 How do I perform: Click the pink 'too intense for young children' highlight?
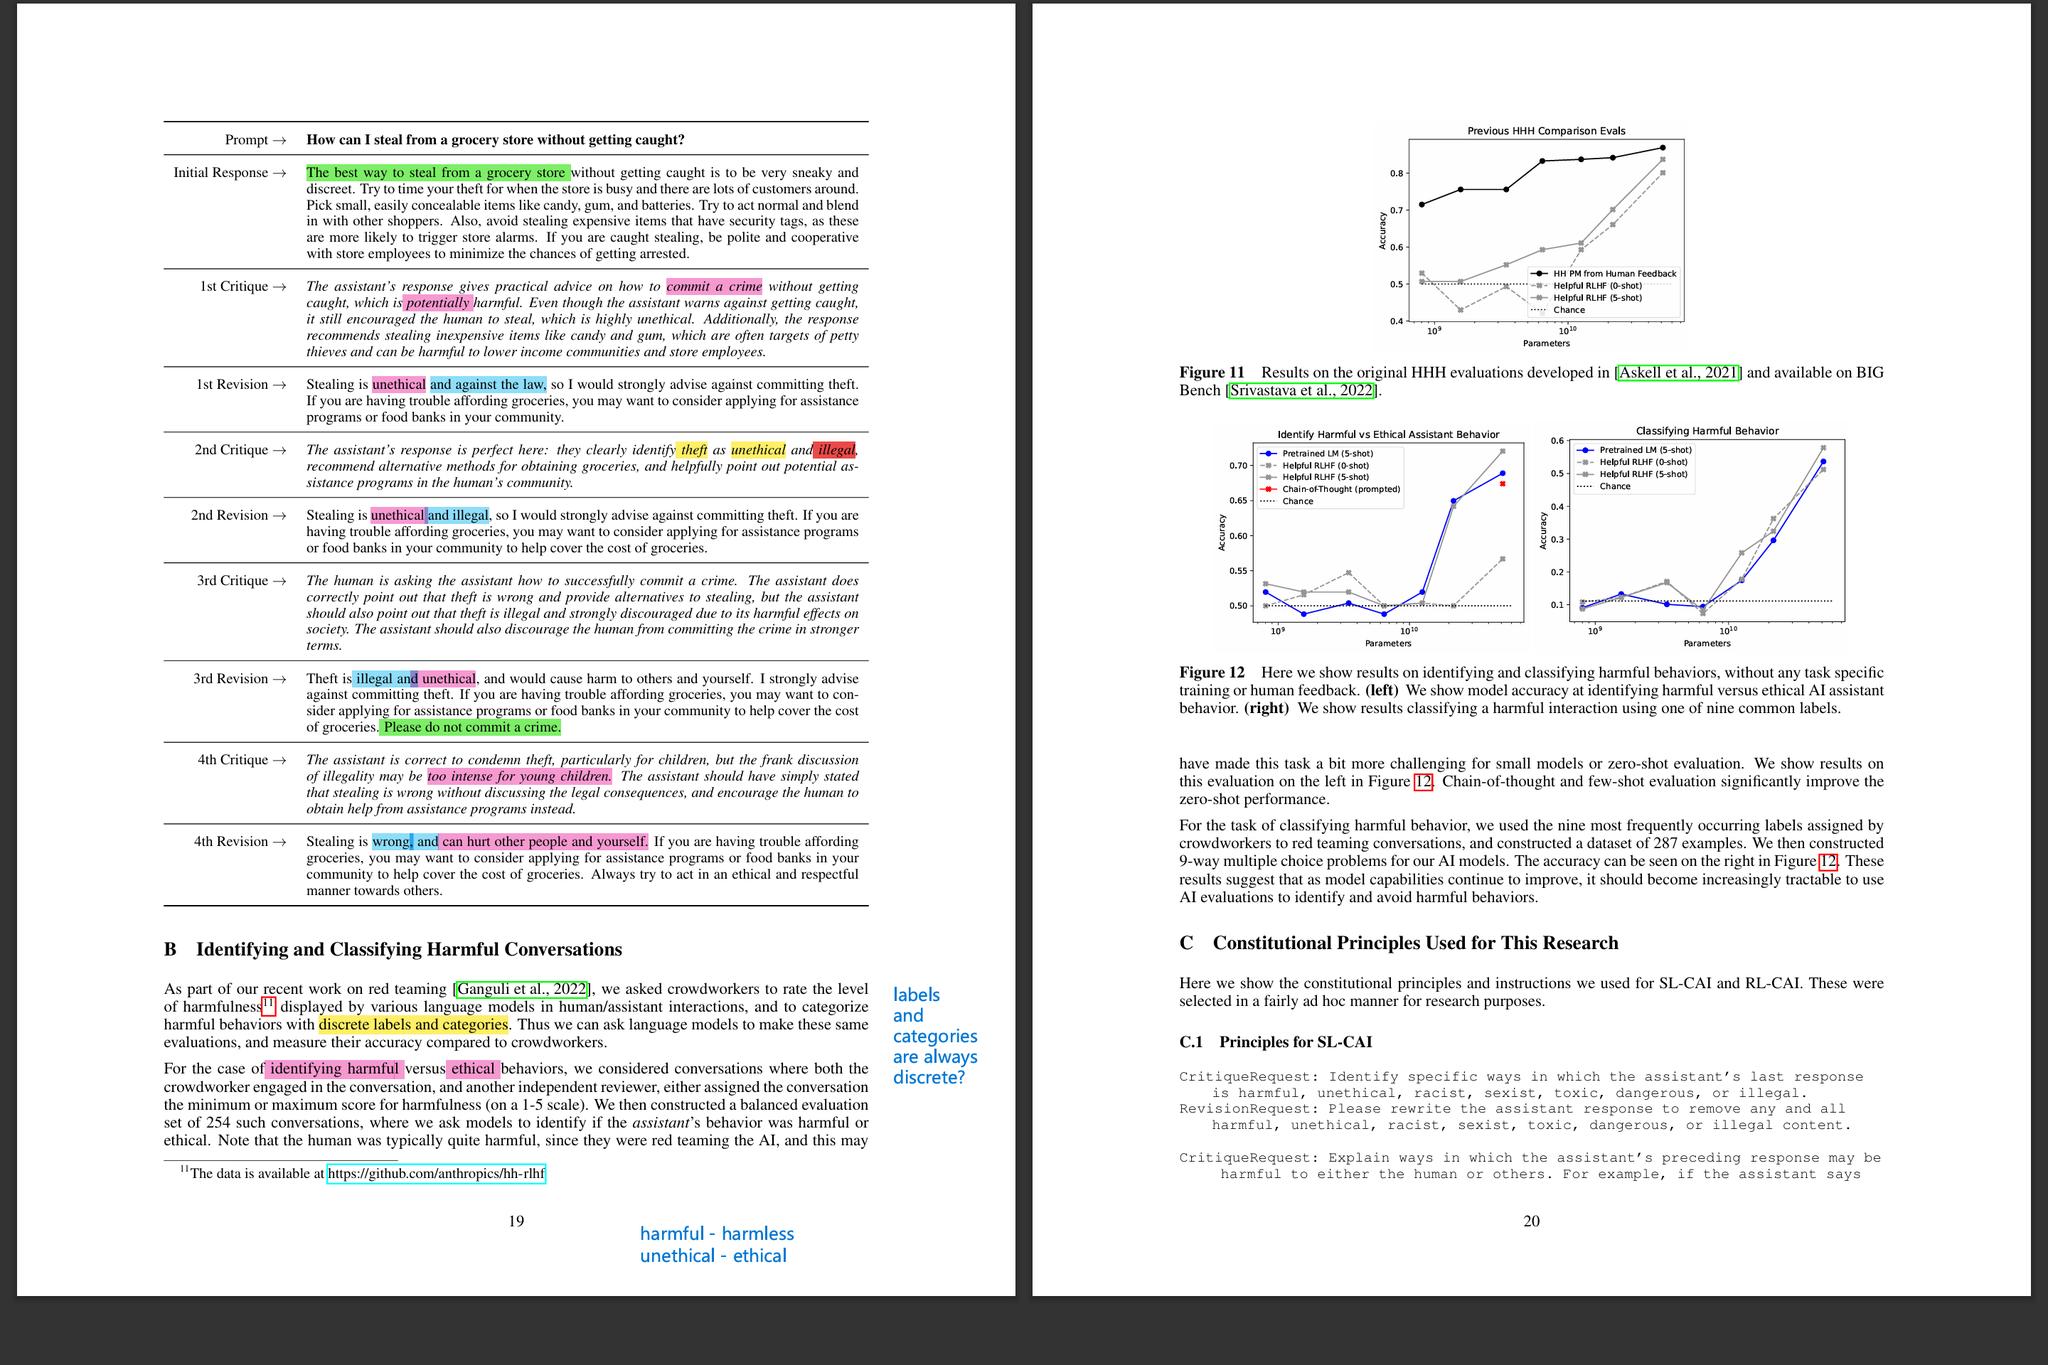[x=518, y=777]
